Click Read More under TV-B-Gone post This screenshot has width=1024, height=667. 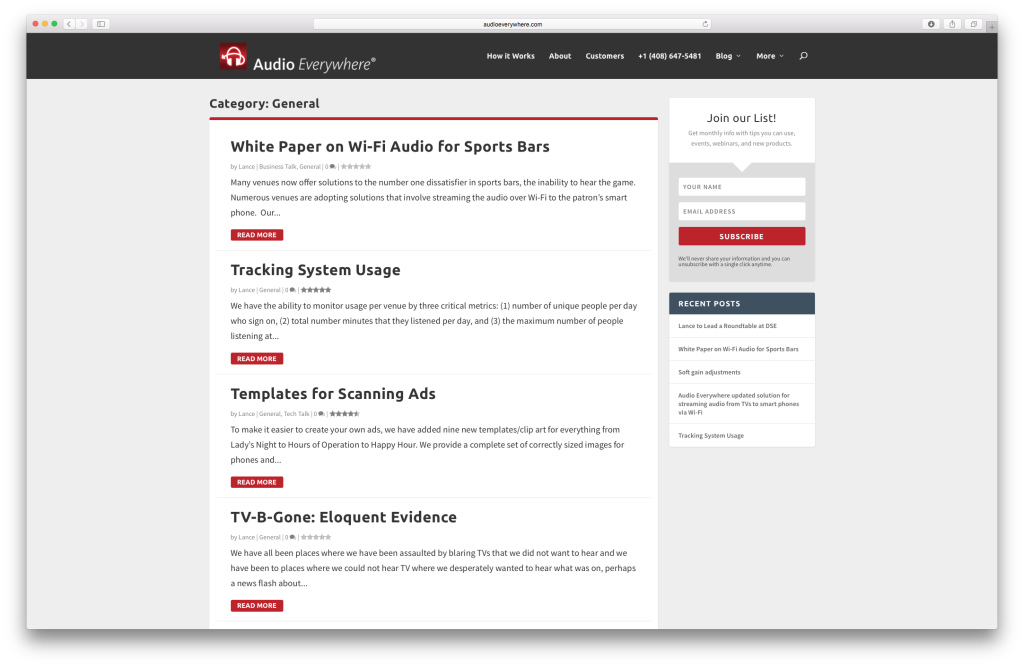point(257,606)
